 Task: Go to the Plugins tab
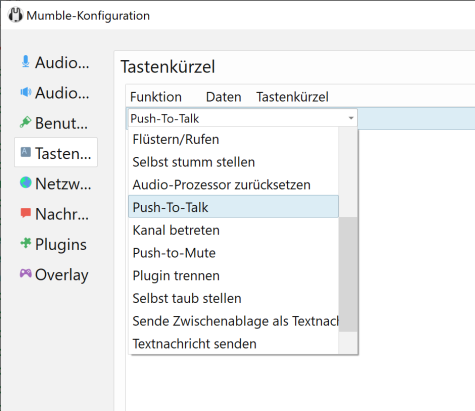(x=61, y=245)
